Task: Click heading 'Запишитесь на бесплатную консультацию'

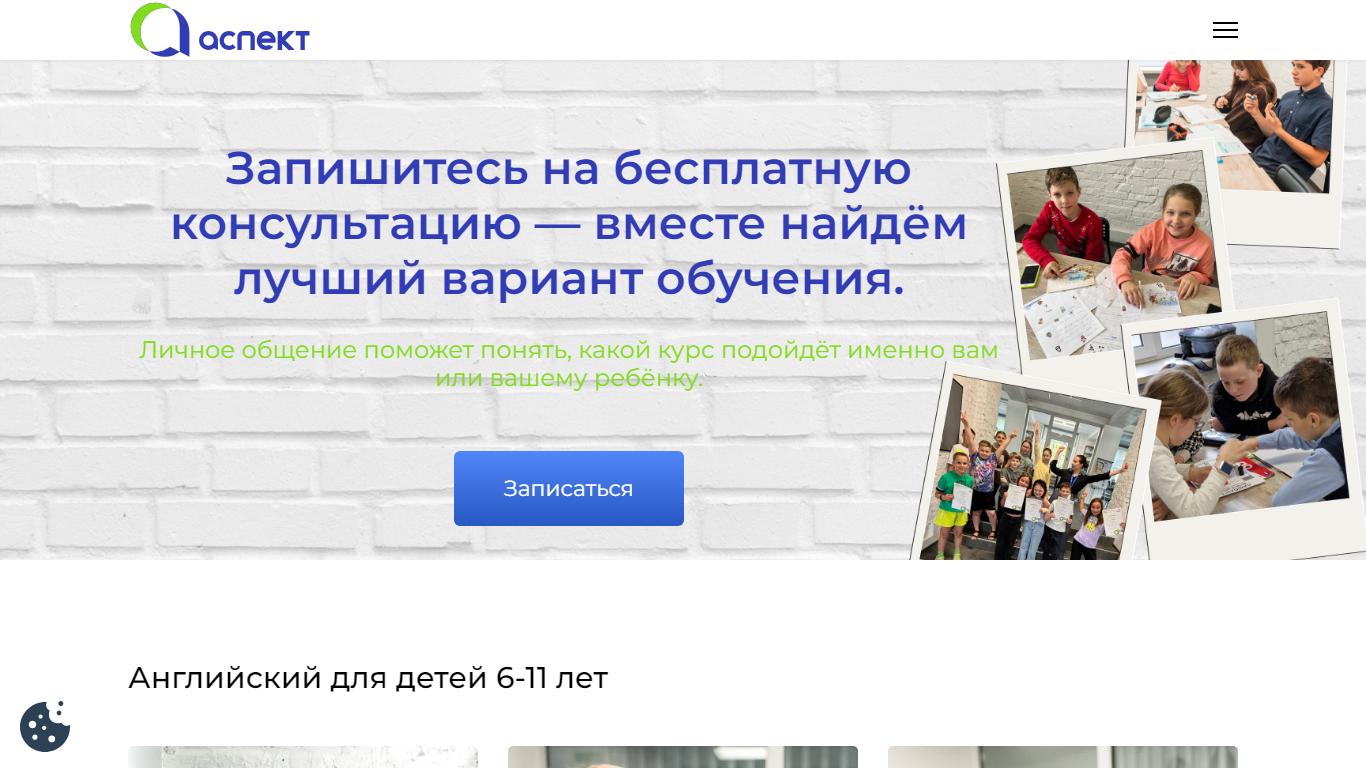Action: pyautogui.click(x=569, y=223)
